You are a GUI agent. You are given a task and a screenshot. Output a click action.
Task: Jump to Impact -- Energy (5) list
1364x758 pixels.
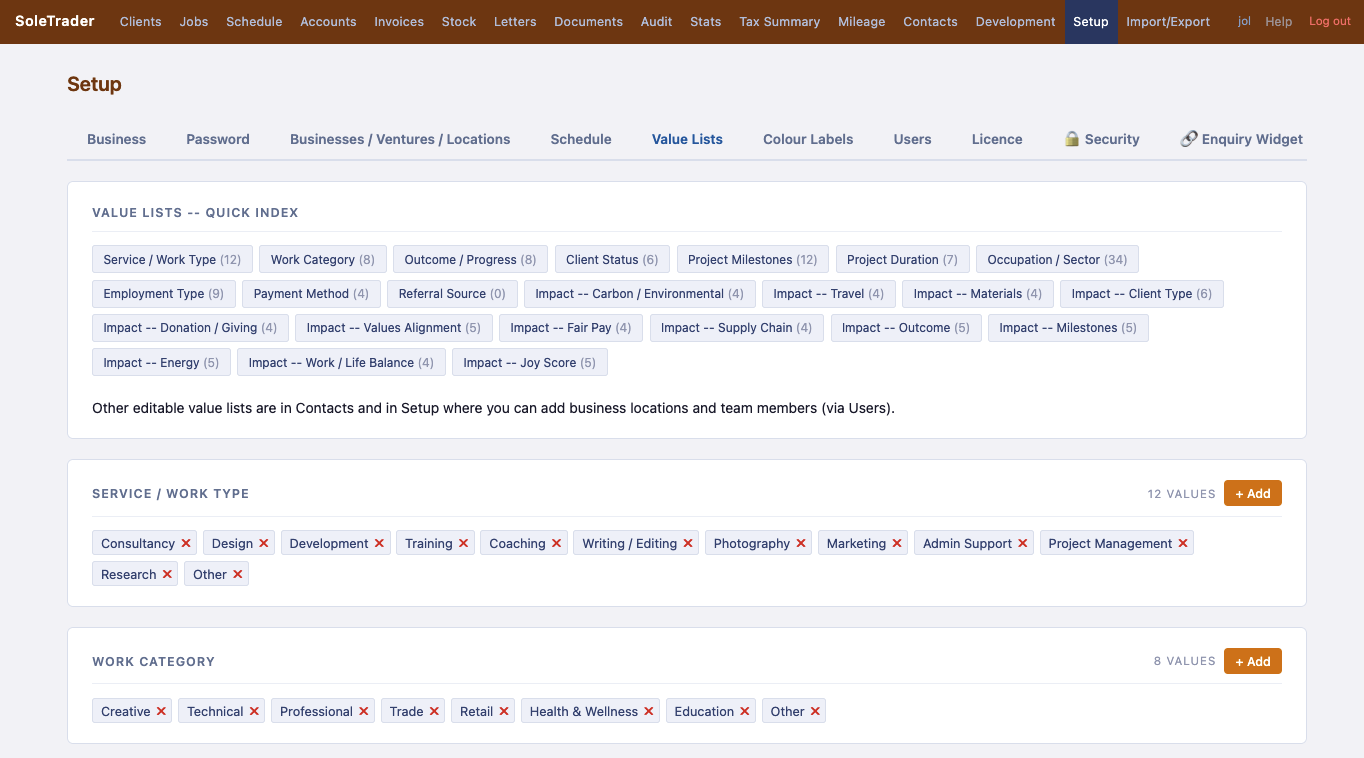(162, 363)
